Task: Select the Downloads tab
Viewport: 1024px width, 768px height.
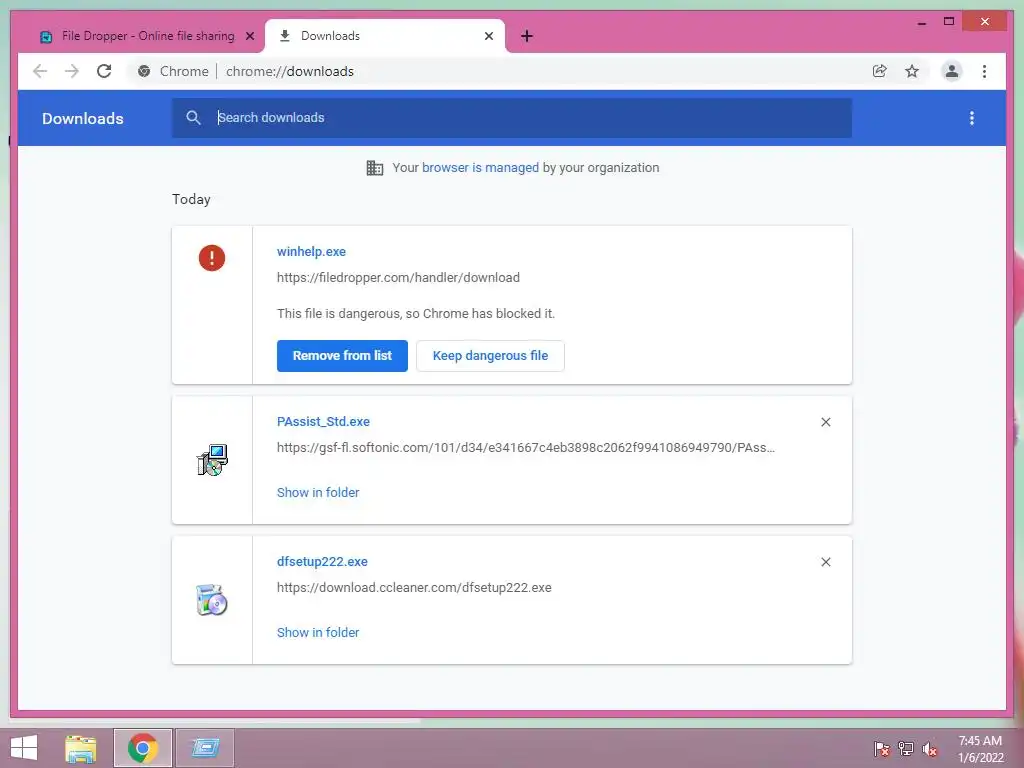Action: tap(385, 36)
